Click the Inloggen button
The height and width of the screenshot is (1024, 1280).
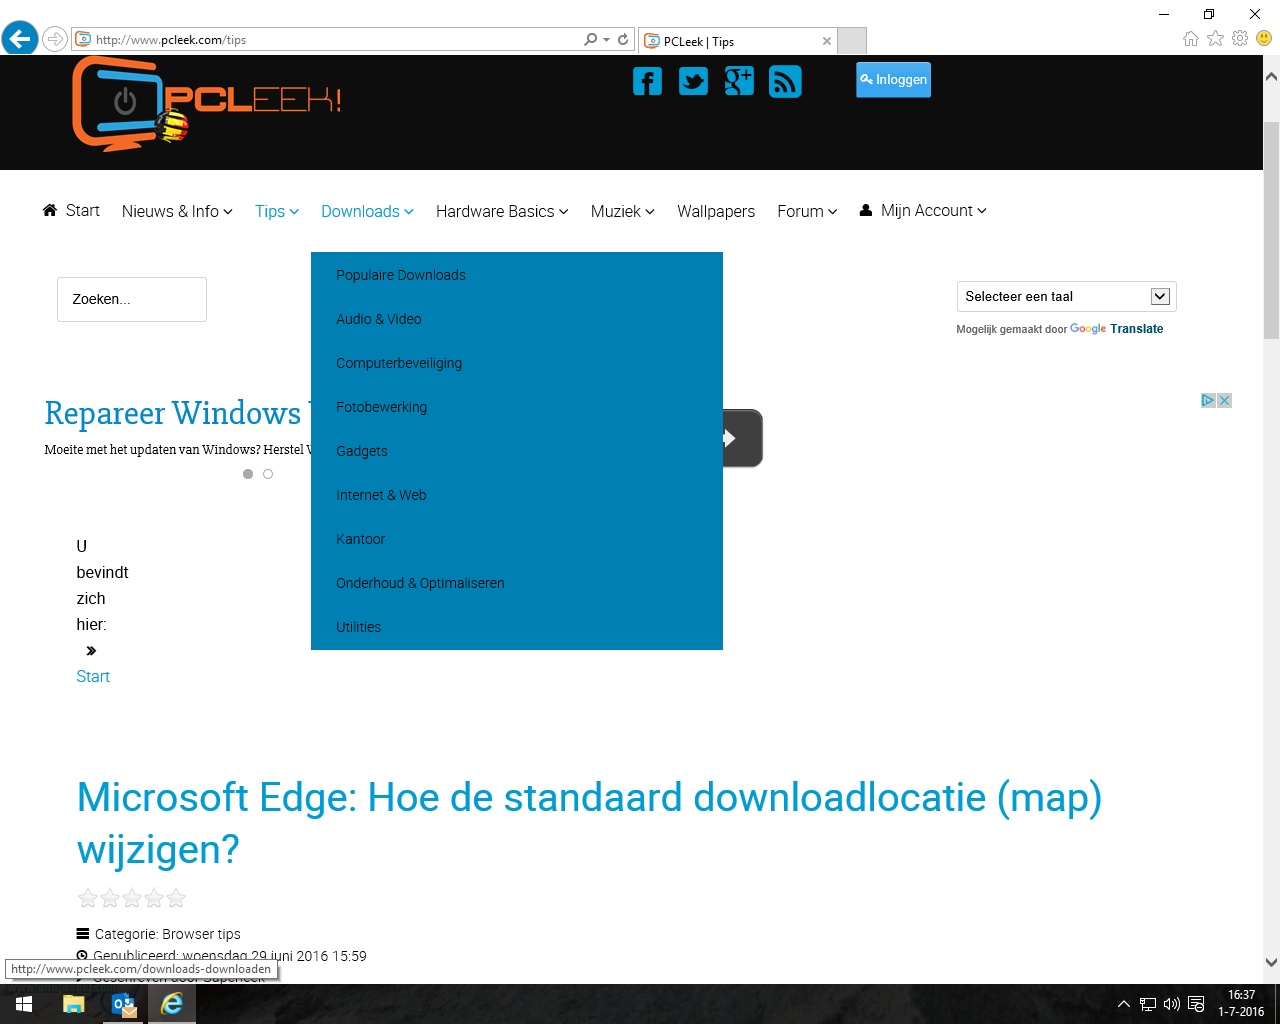coord(893,80)
